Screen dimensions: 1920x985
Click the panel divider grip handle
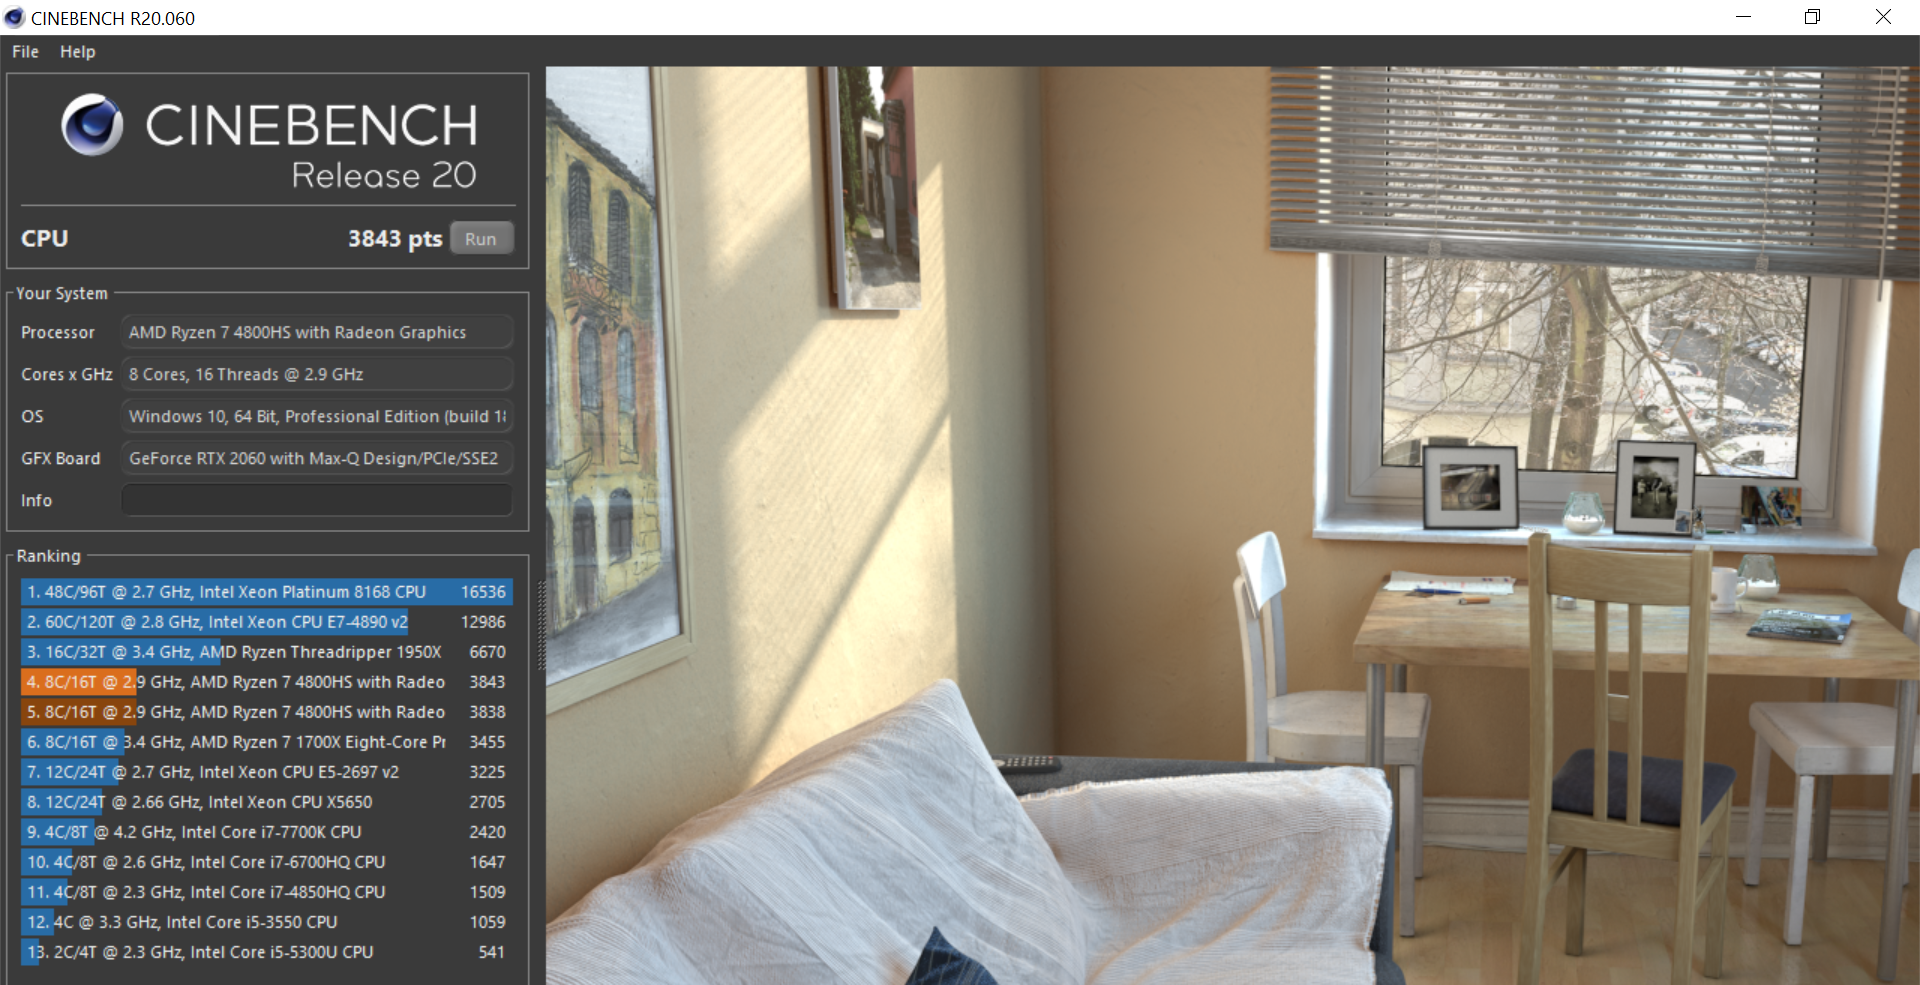(x=541, y=625)
